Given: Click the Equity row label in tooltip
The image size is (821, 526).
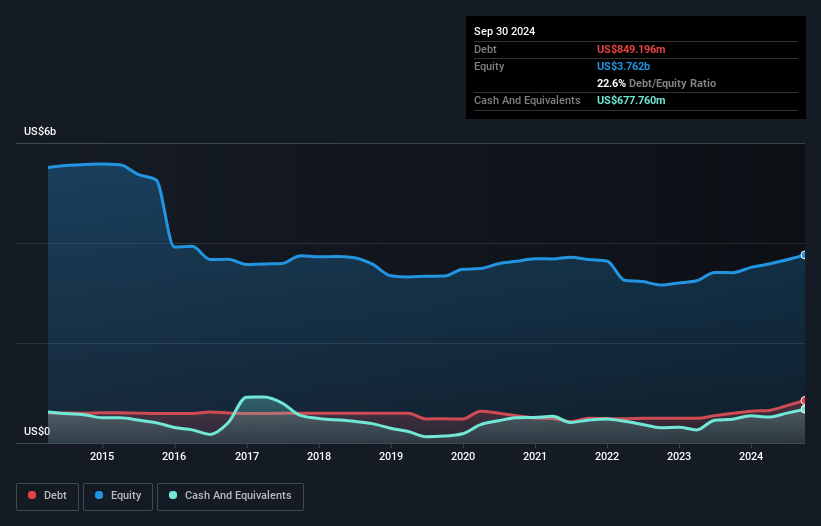Looking at the screenshot, I should [489, 66].
